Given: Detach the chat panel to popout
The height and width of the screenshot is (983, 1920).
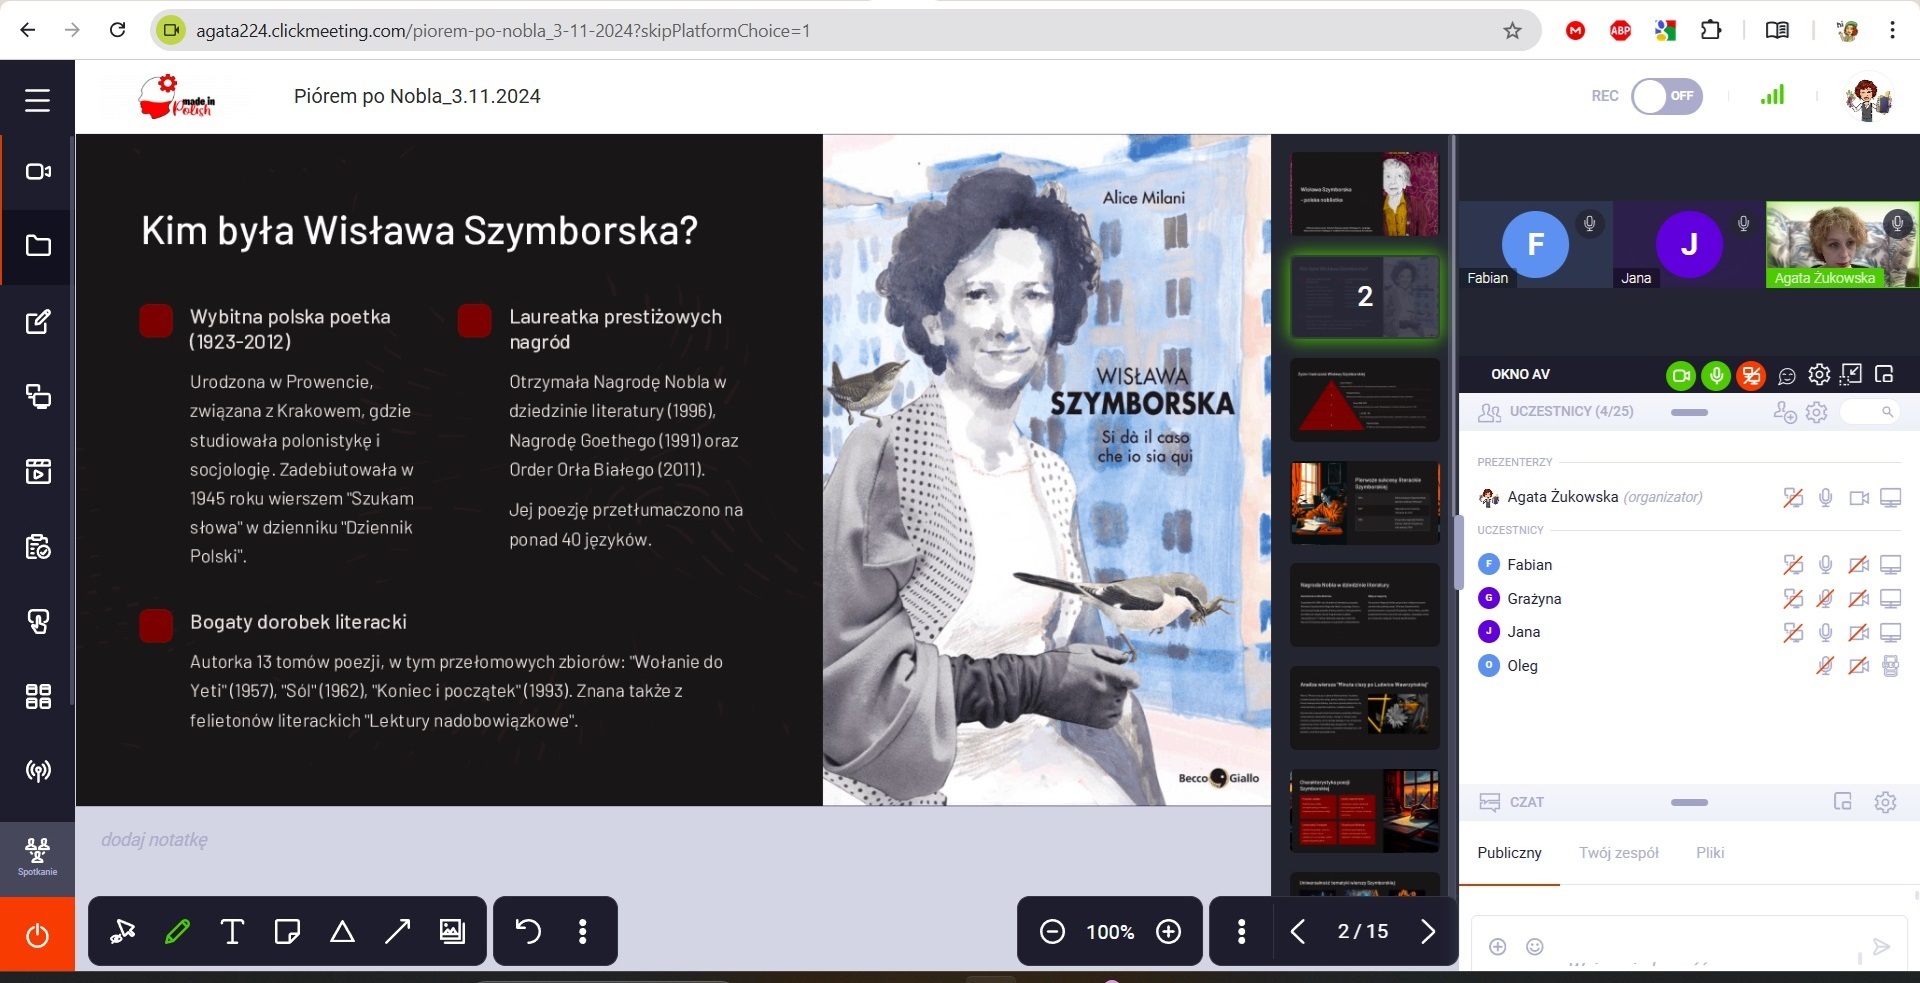Looking at the screenshot, I should [x=1843, y=802].
